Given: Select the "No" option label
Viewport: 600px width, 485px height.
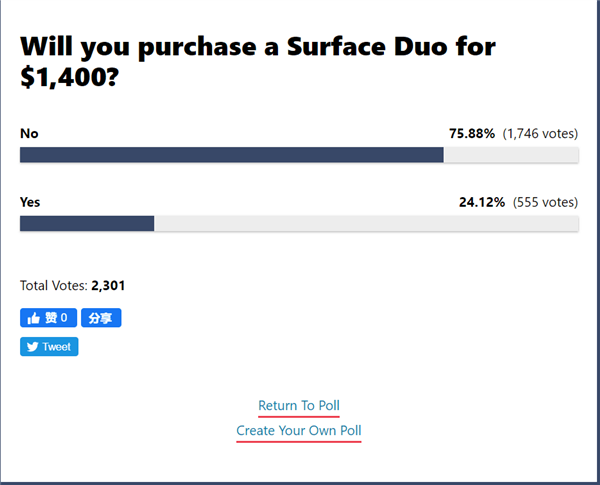Looking at the screenshot, I should [x=29, y=133].
